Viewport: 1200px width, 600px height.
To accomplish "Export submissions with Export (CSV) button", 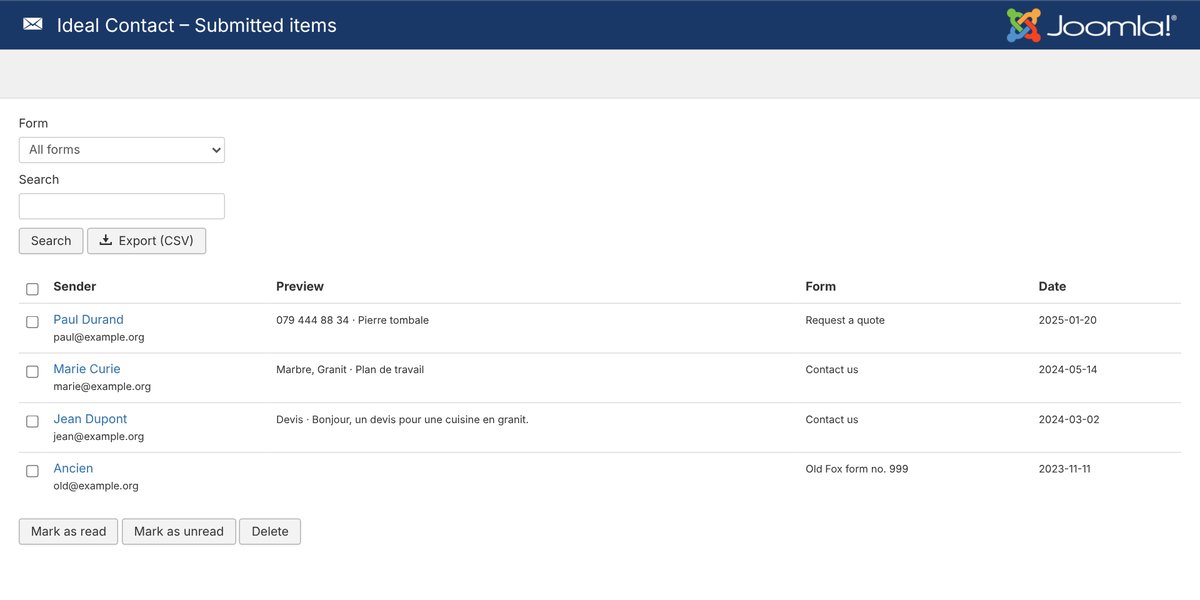I will (147, 241).
